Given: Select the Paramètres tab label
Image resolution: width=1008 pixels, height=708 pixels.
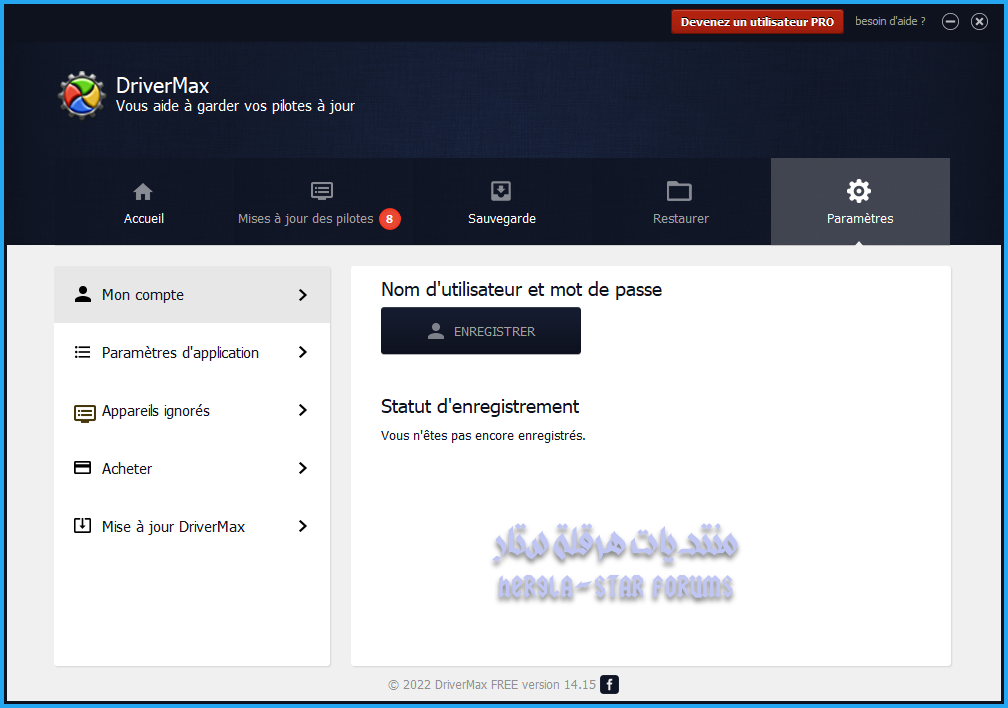Looking at the screenshot, I should click(860, 219).
